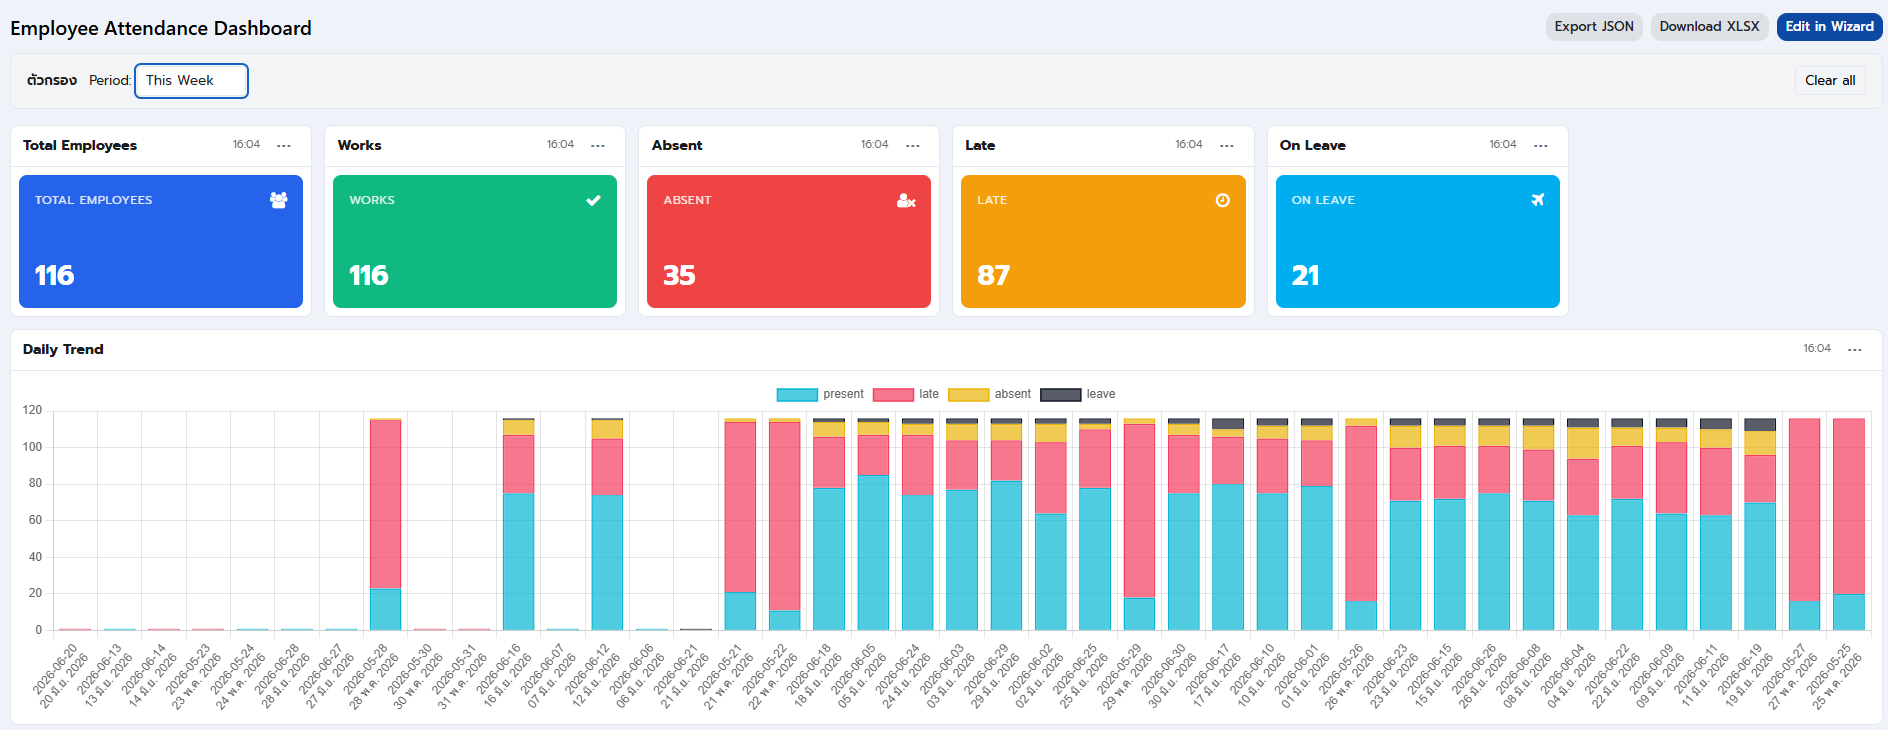Image resolution: width=1888 pixels, height=730 pixels.
Task: Click the present segment of the 2026-06-05 bar
Action: point(874,553)
